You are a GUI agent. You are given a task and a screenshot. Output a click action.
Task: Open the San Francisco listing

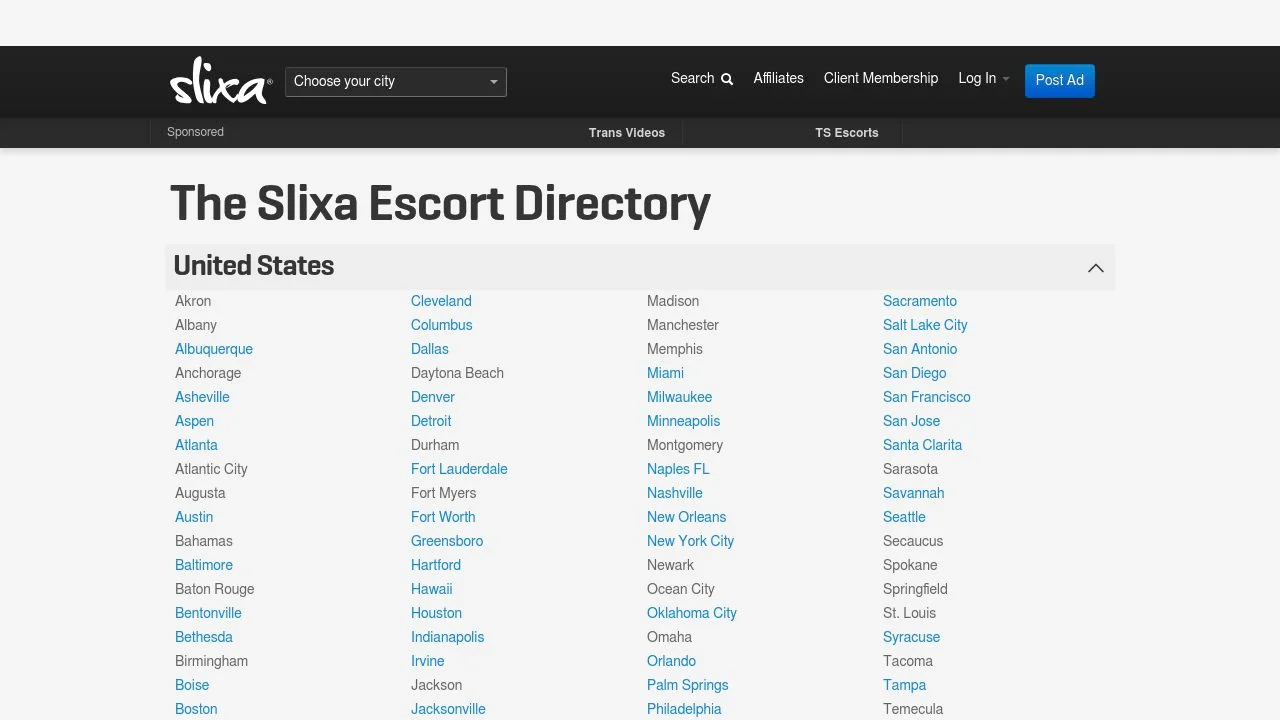click(927, 397)
